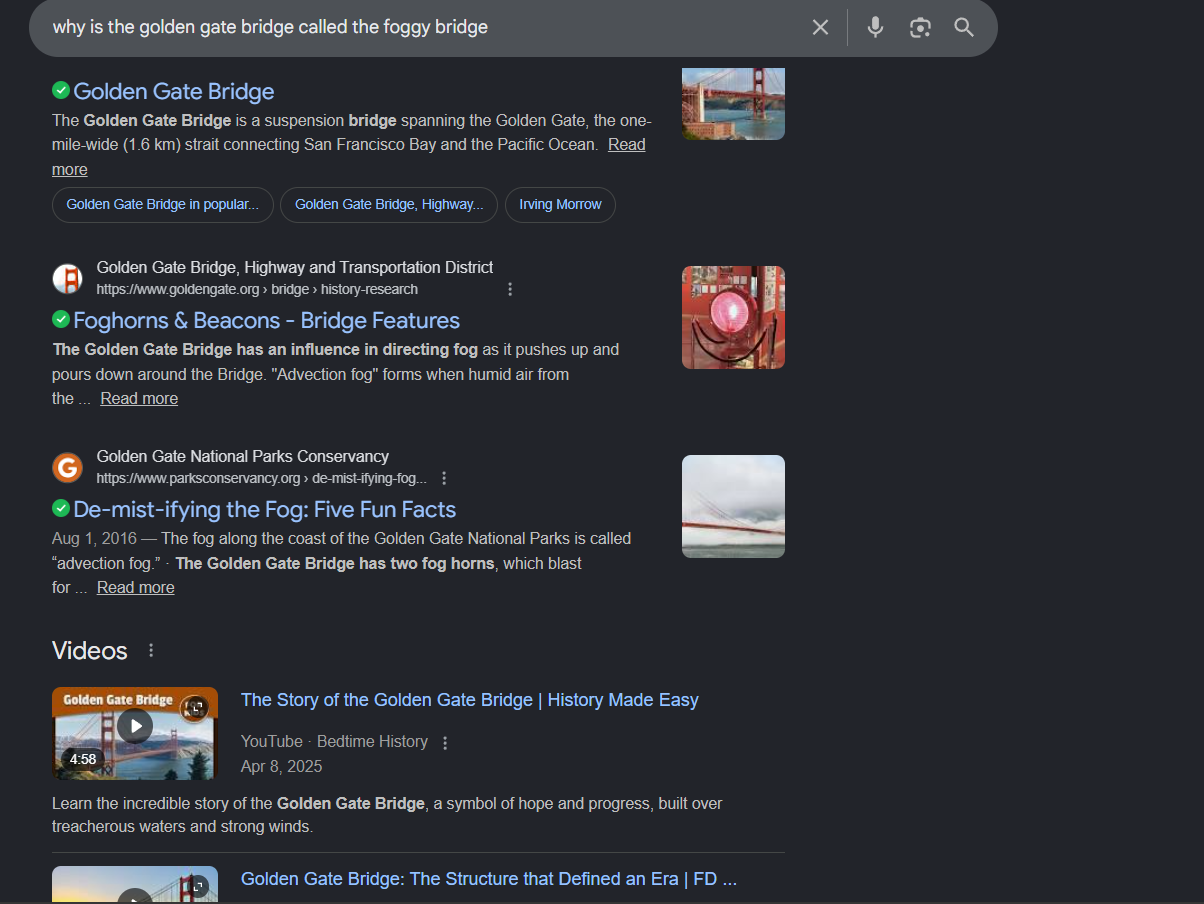Click Read more under Foghorns & Beacons snippet
Image resolution: width=1204 pixels, height=904 pixels.
[x=139, y=398]
